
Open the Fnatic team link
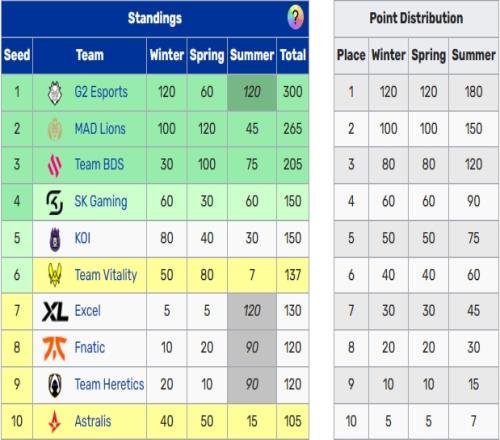[90, 348]
